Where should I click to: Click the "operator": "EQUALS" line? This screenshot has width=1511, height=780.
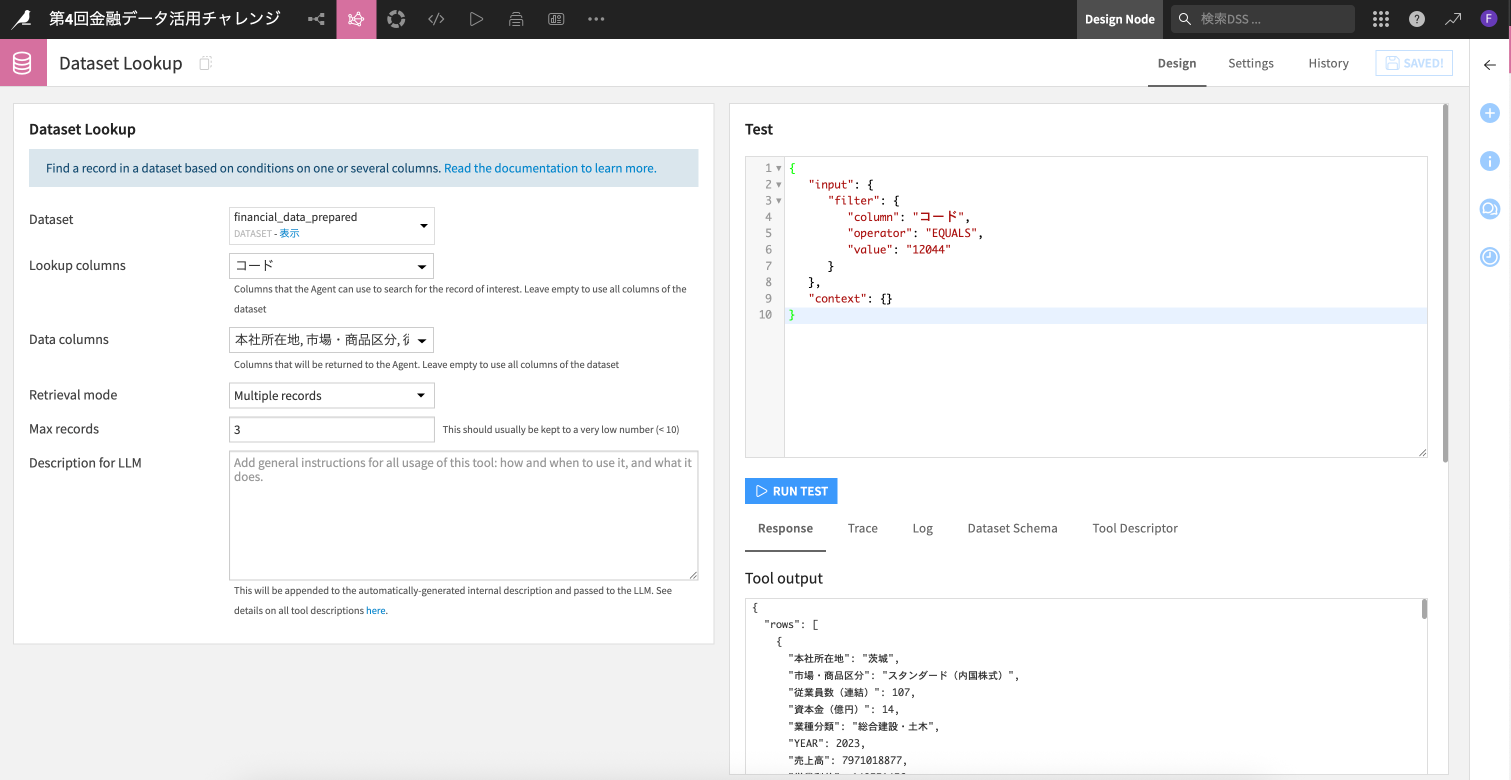click(x=915, y=233)
